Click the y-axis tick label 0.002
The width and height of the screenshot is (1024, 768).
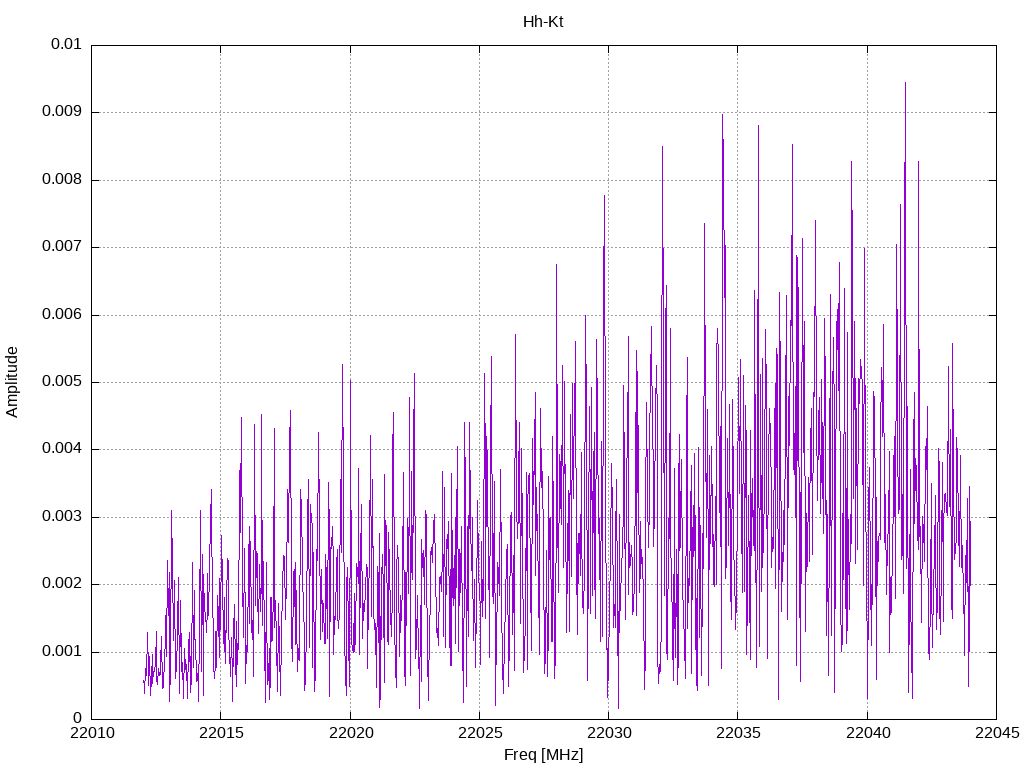coord(61,584)
